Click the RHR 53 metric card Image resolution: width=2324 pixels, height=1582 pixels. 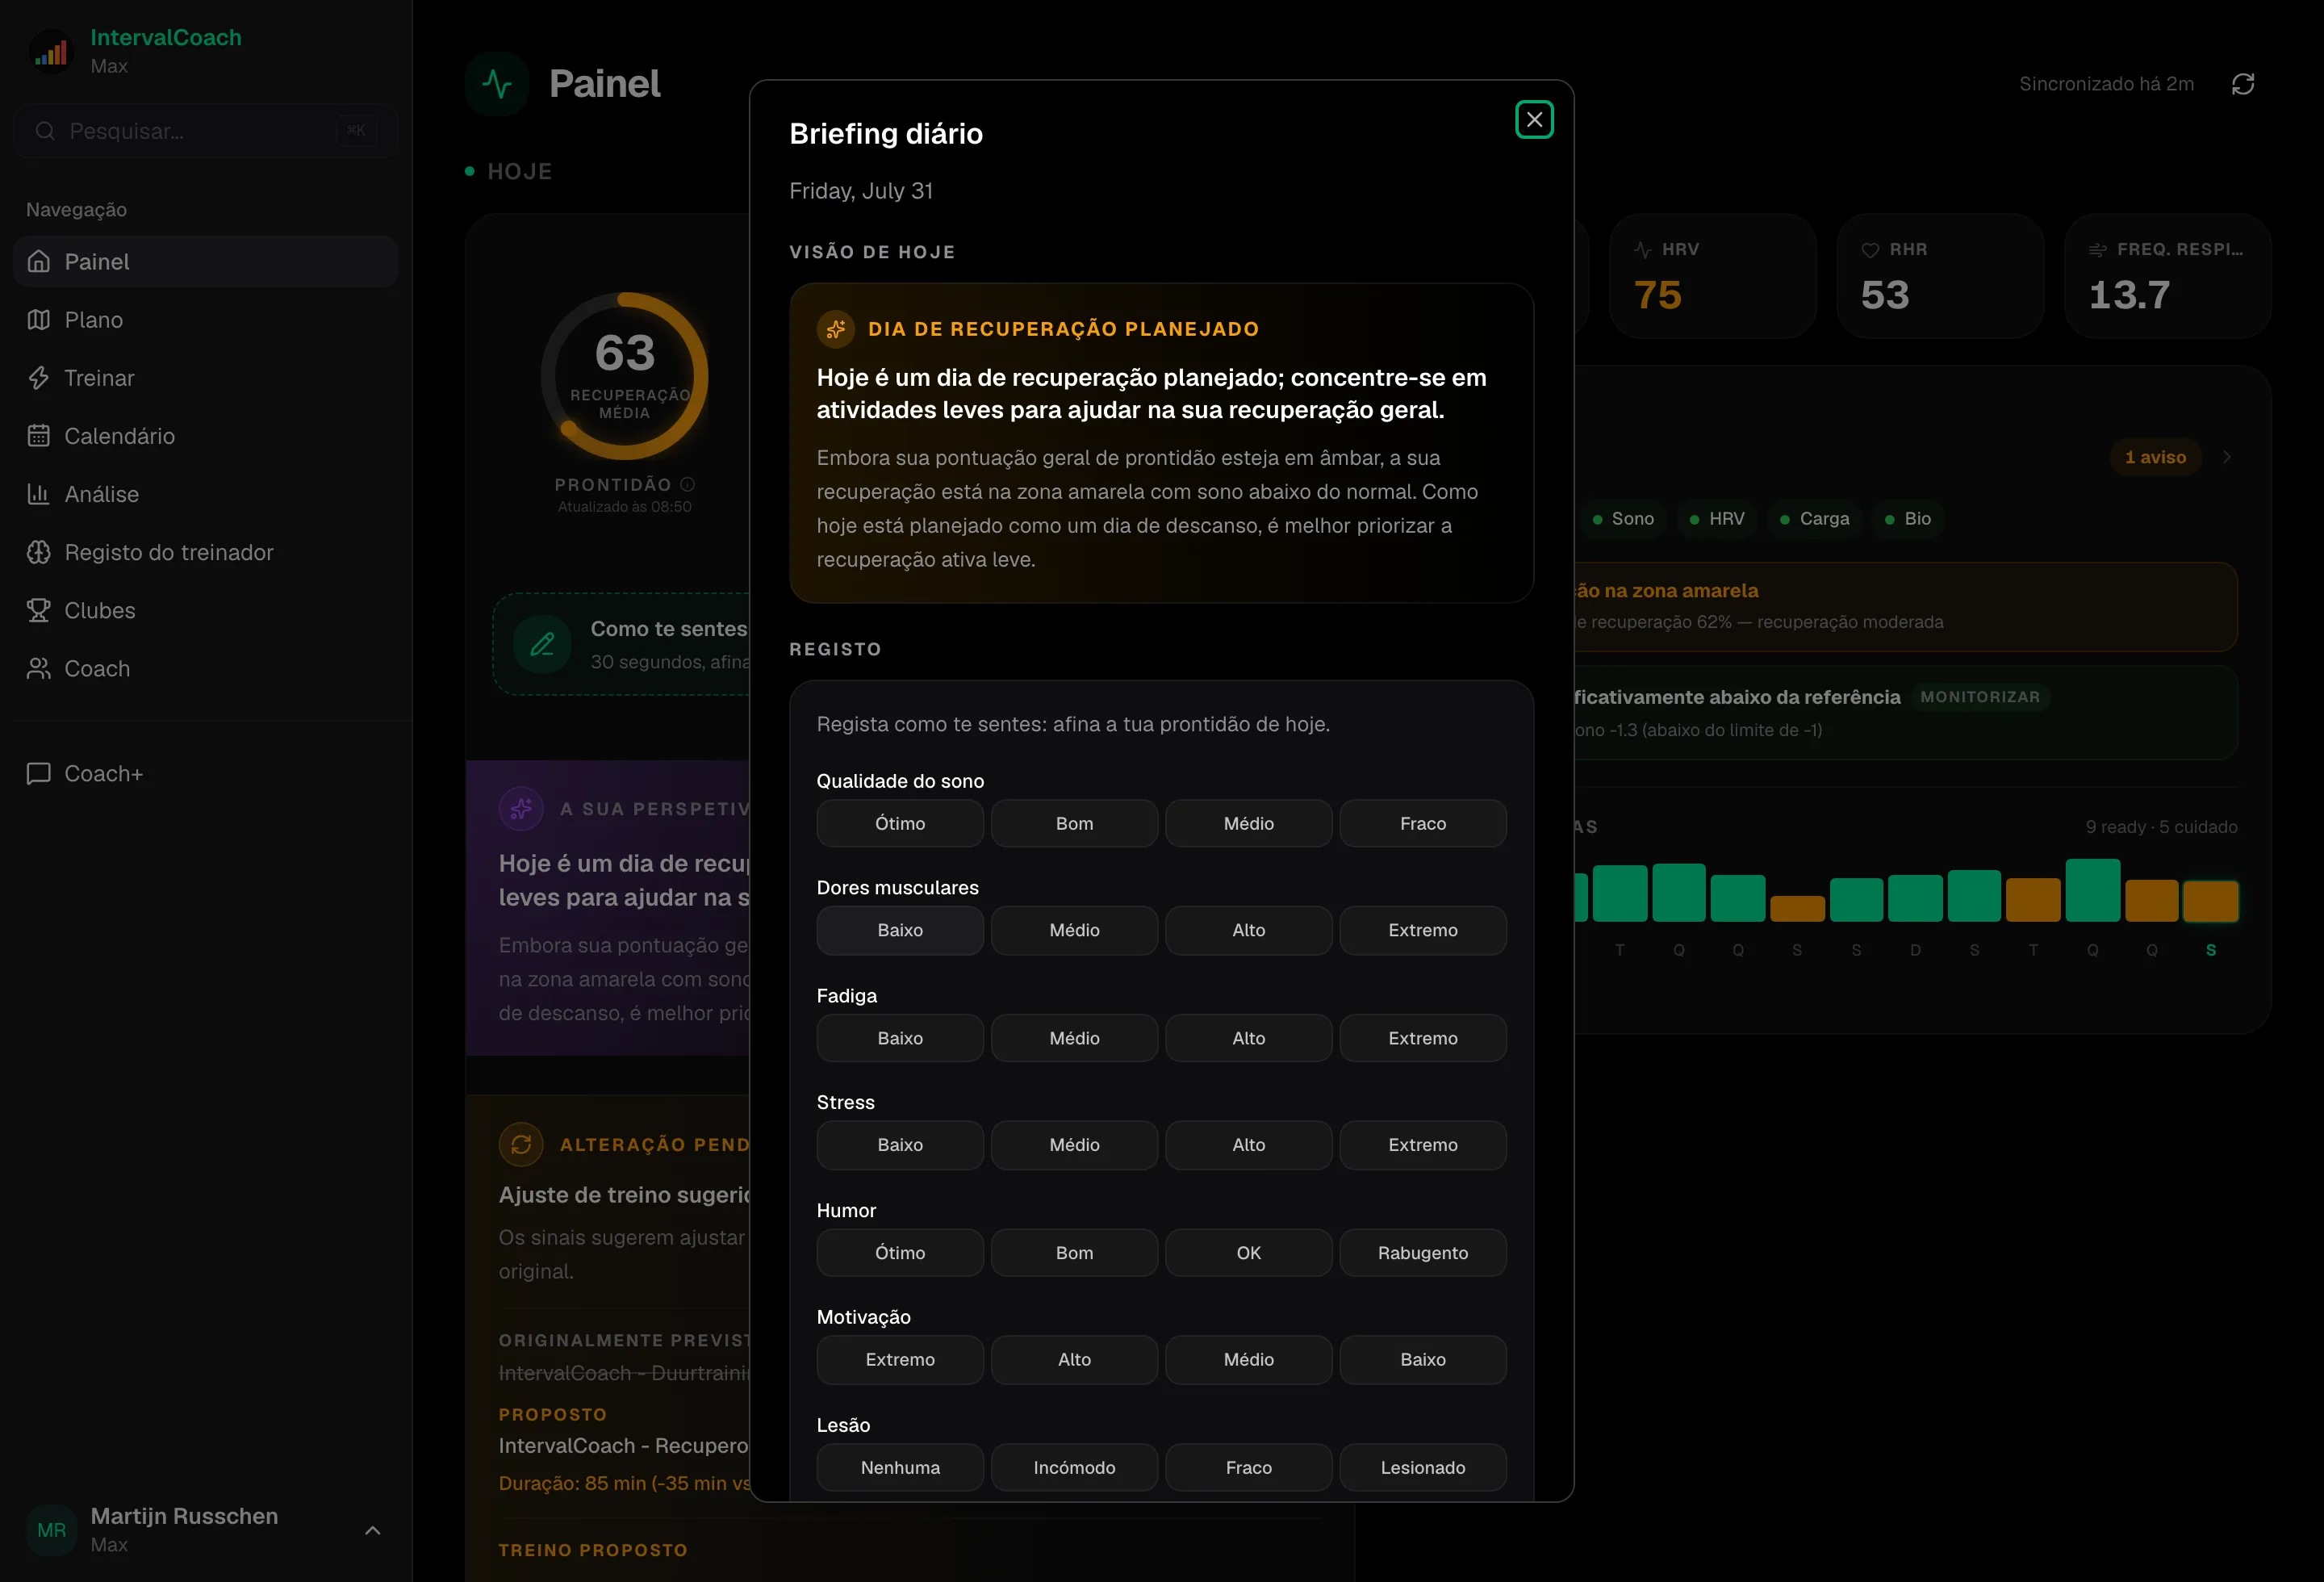(1940, 276)
